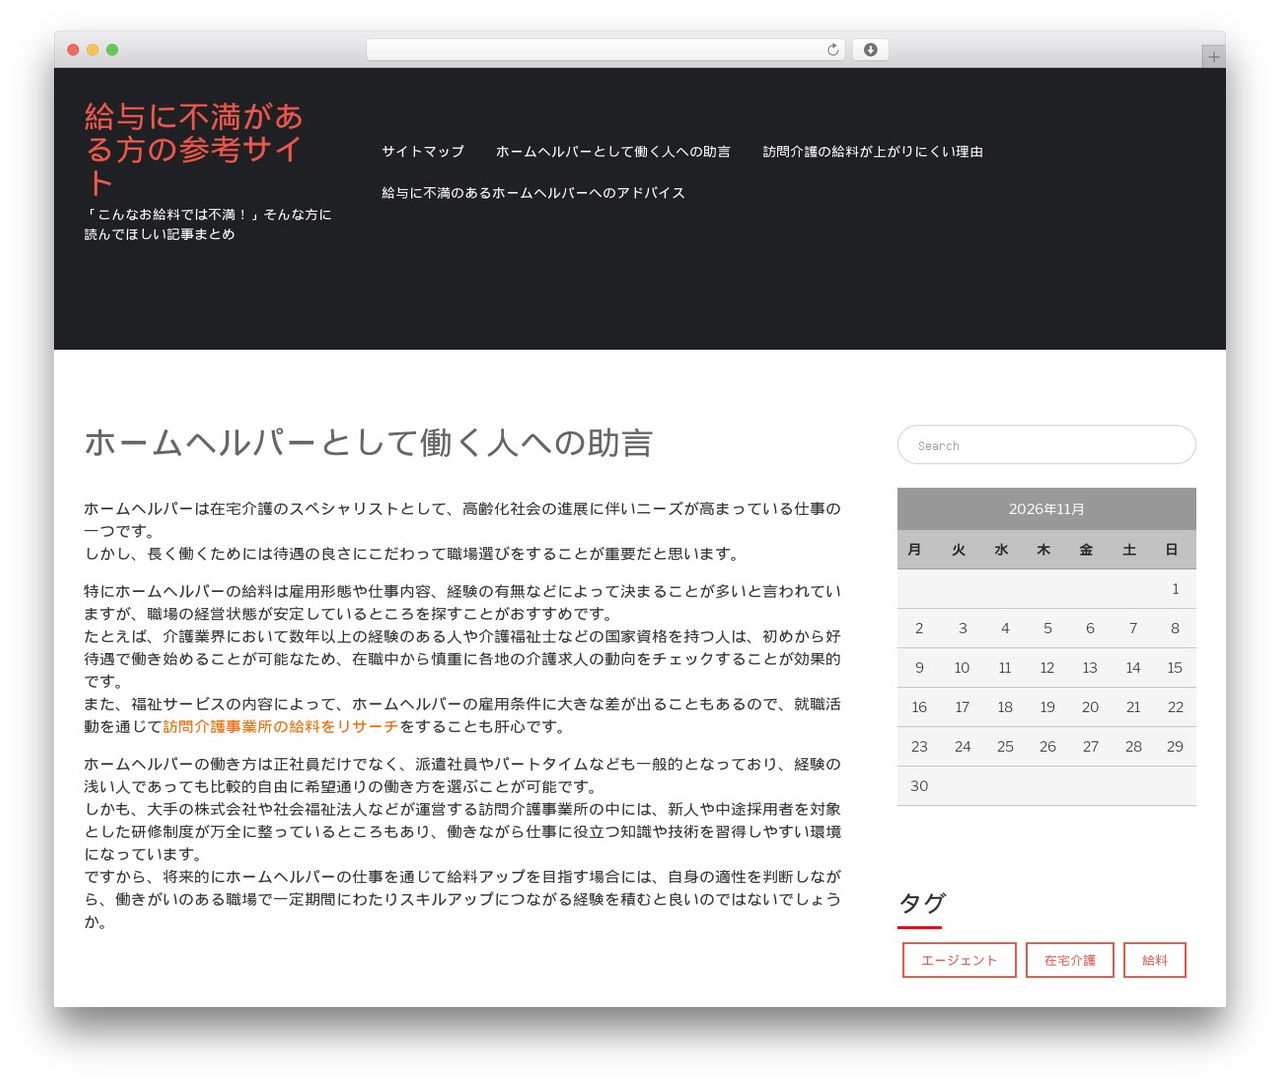The height and width of the screenshot is (1084, 1280).
Task: Click calendar day 12
Action: (1047, 668)
